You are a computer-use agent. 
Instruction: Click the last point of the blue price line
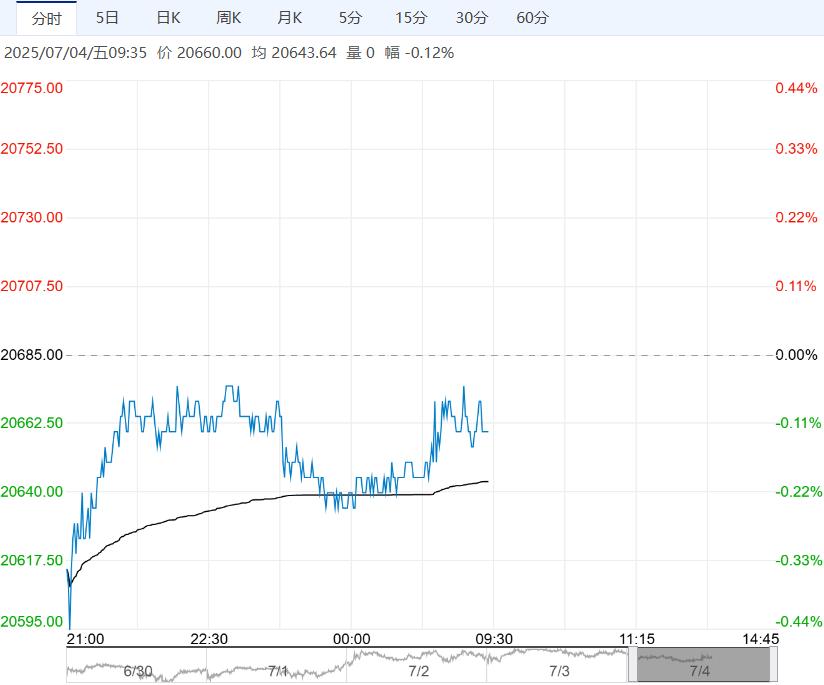488,431
